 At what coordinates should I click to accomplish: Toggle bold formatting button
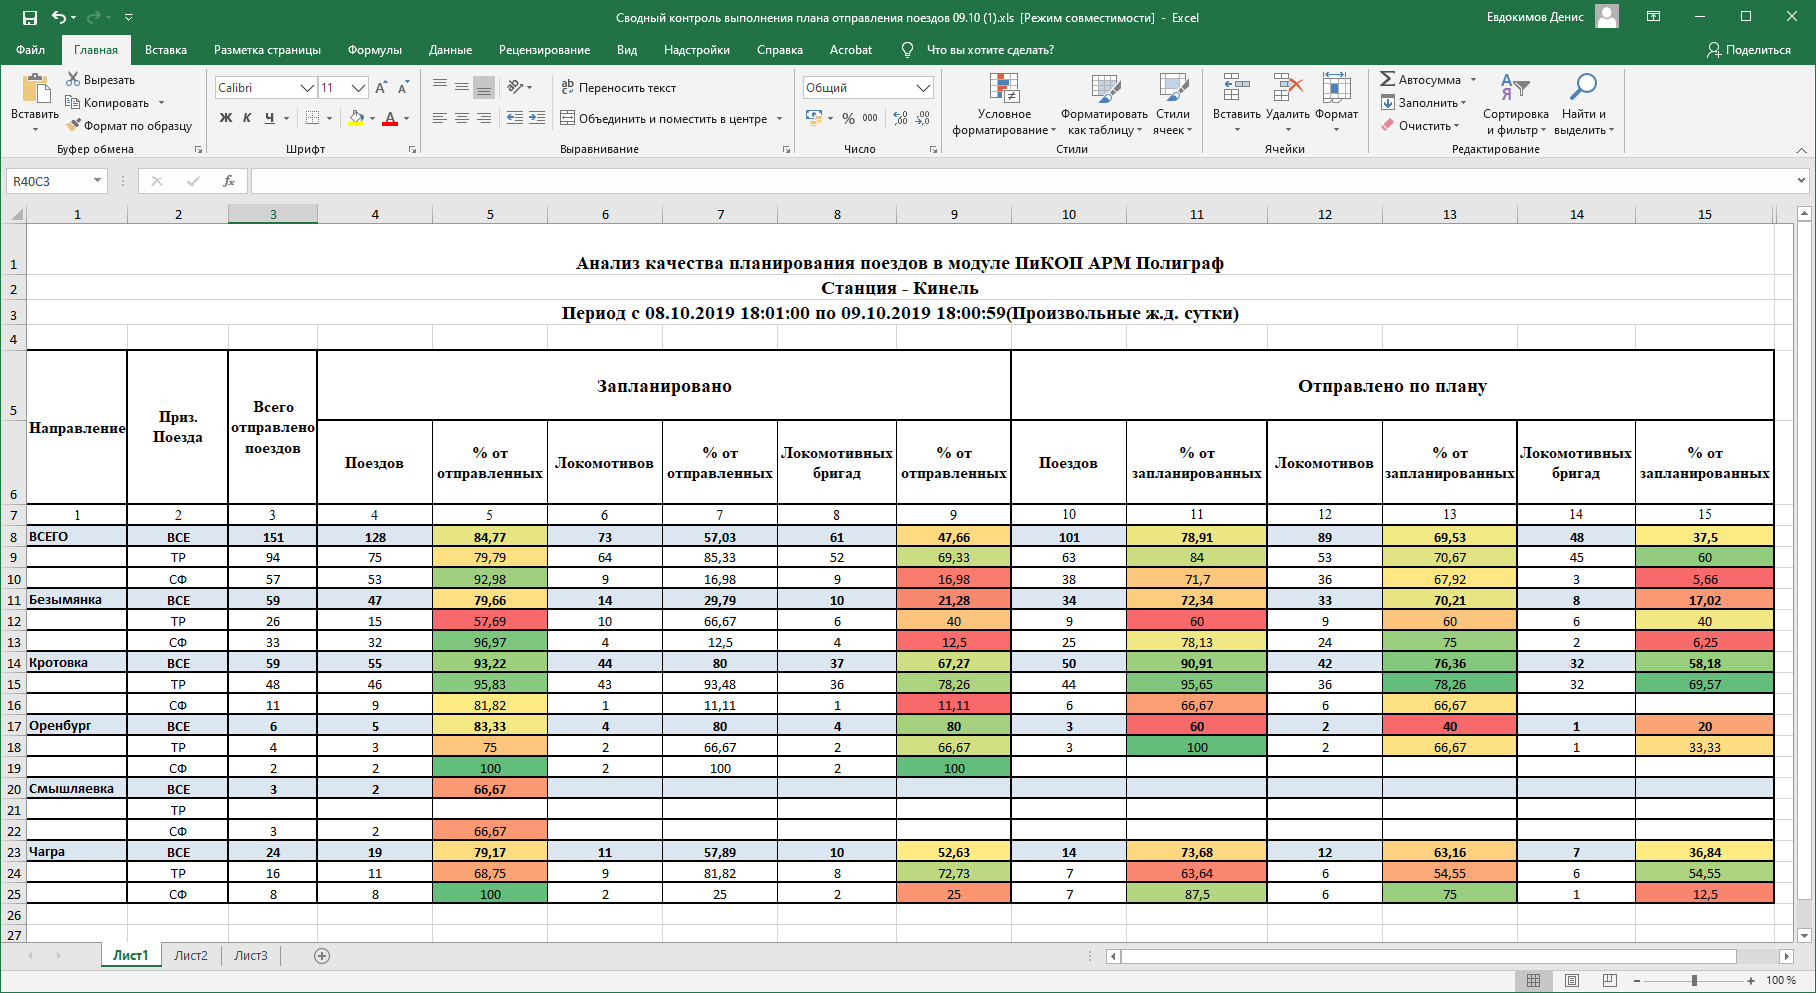(x=226, y=118)
